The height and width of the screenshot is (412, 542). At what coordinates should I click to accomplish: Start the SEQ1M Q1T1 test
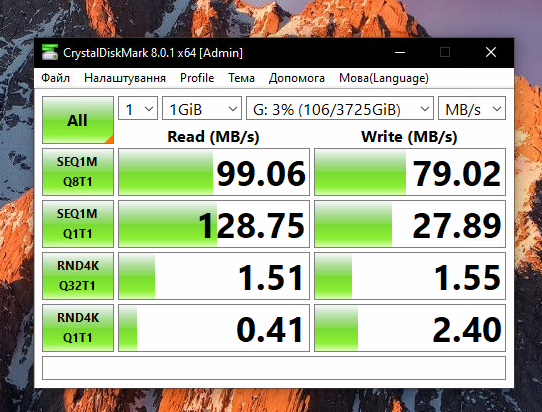point(78,224)
